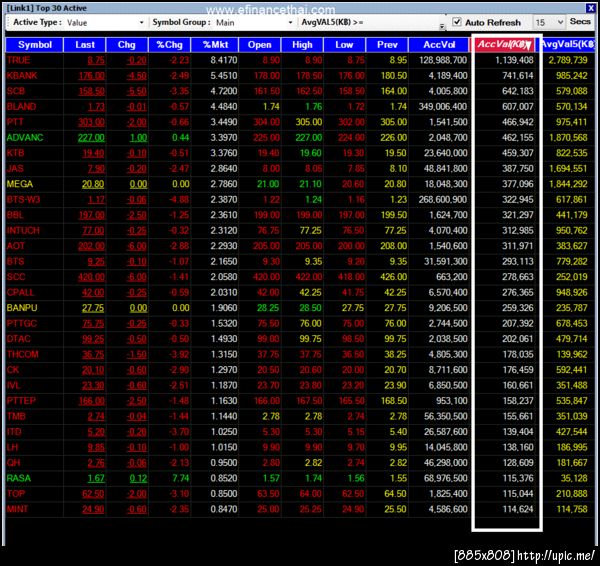Toggle the Auto Refresh checkbox
Image resolution: width=600 pixels, height=566 pixels.
click(x=457, y=22)
